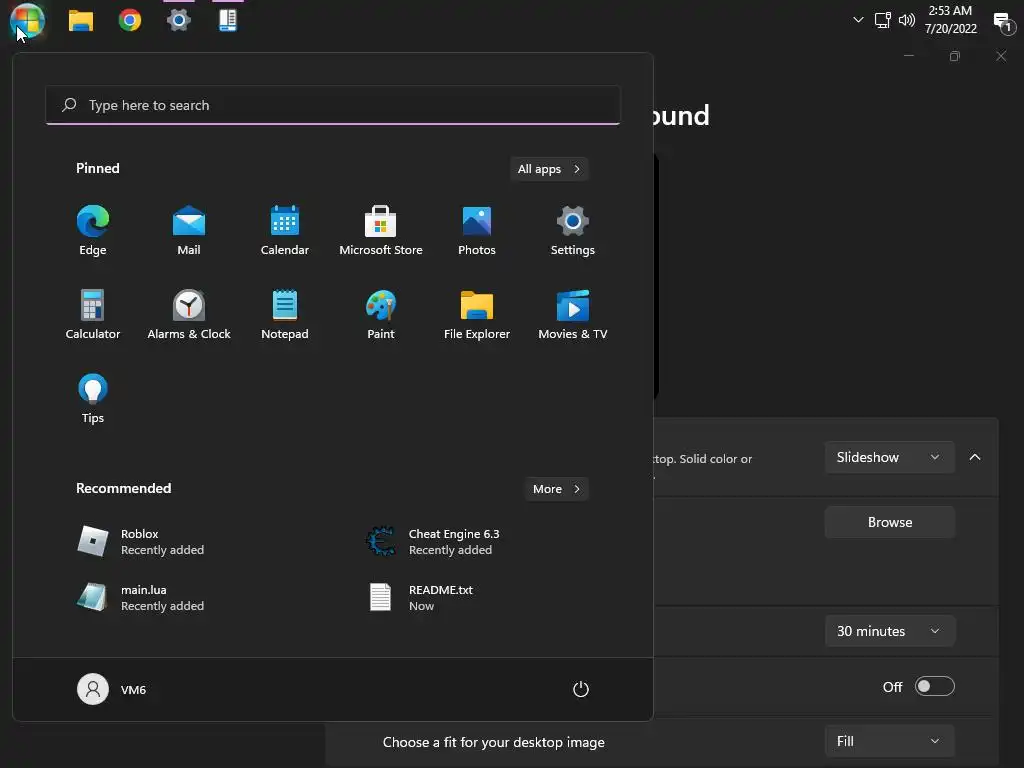This screenshot has width=1024, height=768.
Task: Open the volume control in system tray
Action: coord(906,20)
